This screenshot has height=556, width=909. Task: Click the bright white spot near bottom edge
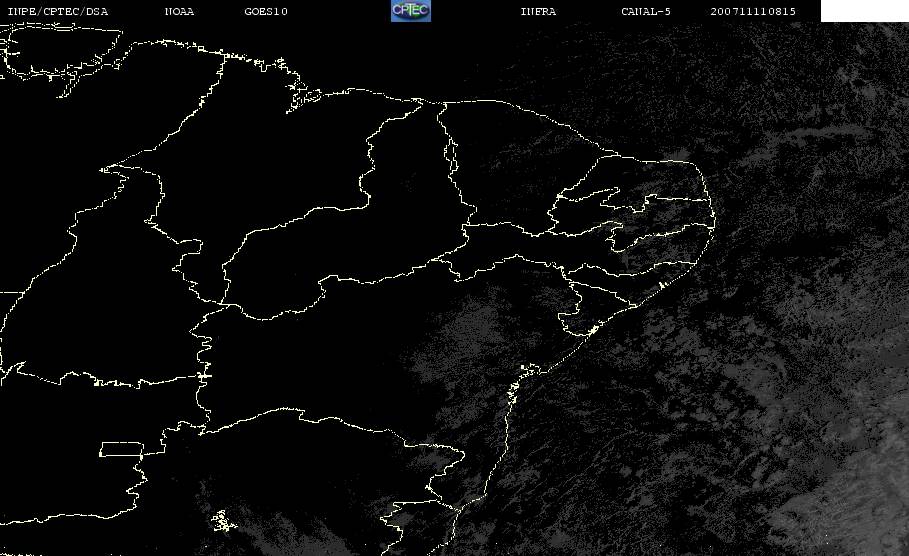(218, 519)
